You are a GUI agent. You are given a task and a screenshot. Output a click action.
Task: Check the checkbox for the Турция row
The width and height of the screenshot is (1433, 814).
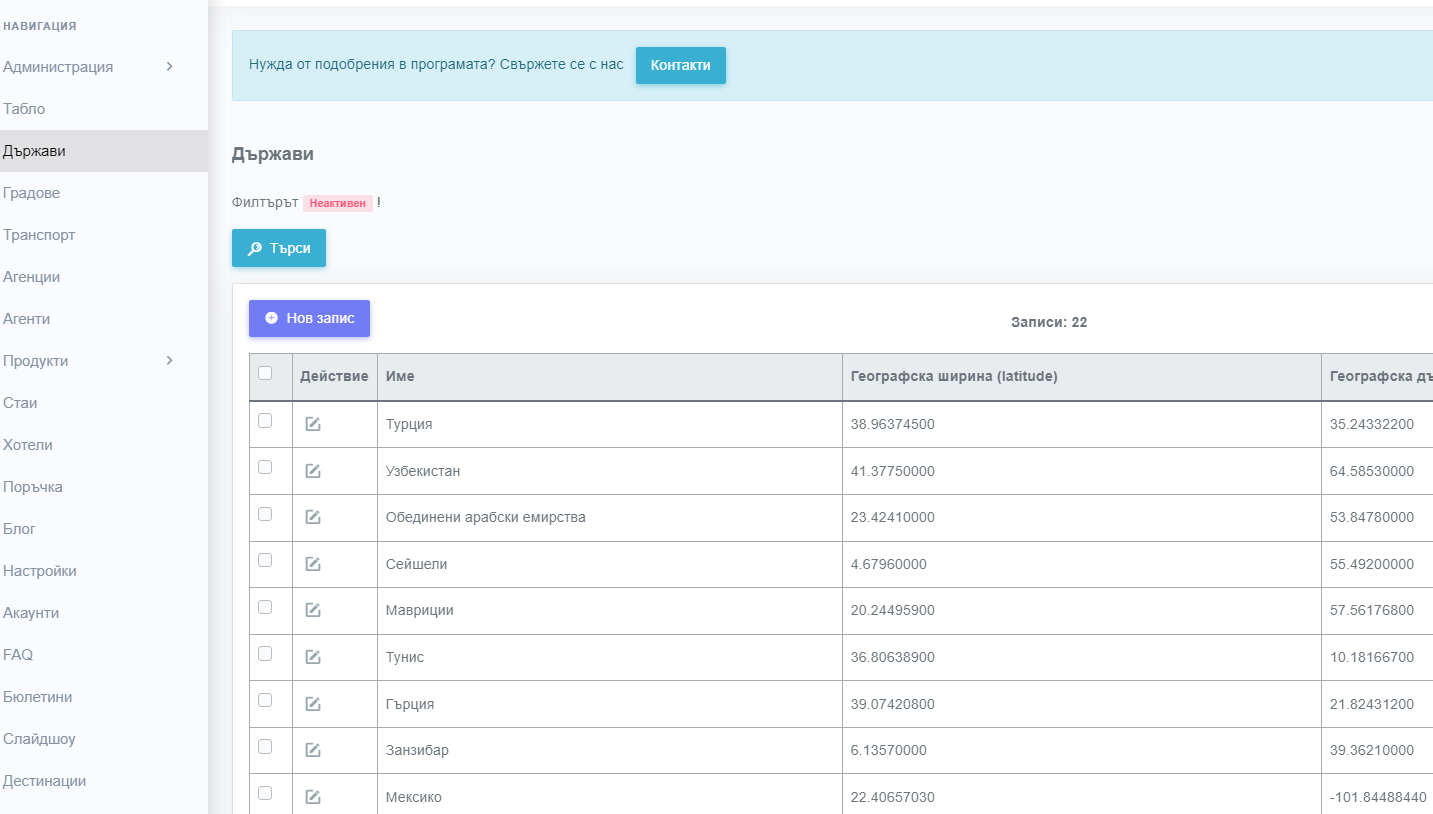point(265,421)
